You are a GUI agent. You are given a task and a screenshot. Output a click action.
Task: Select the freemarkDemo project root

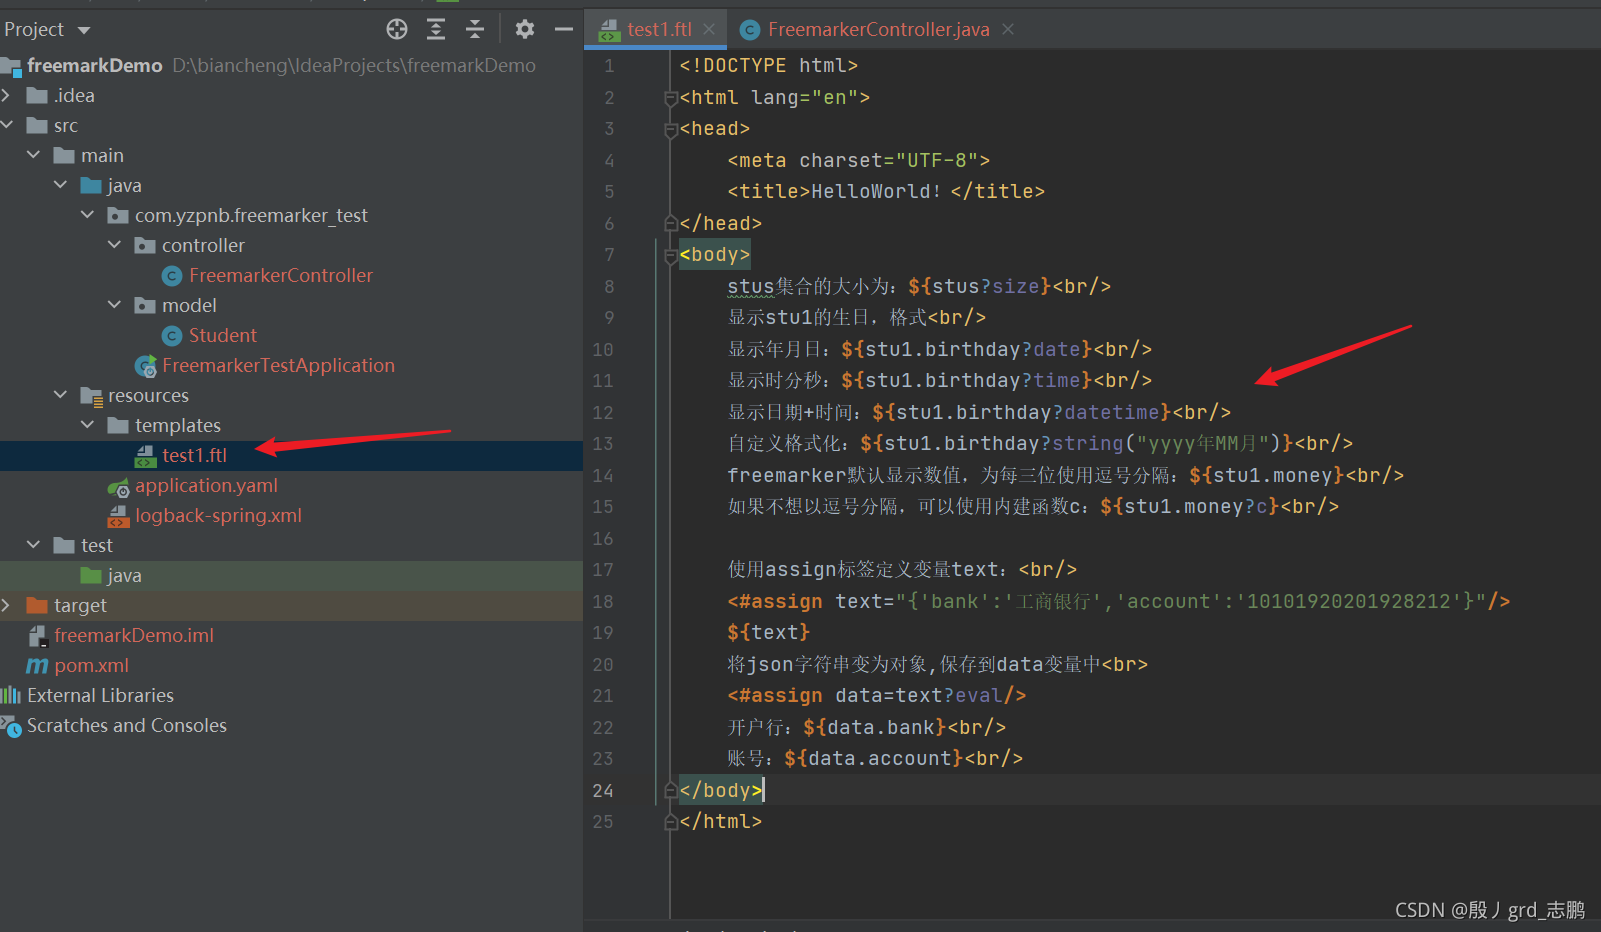(x=94, y=65)
